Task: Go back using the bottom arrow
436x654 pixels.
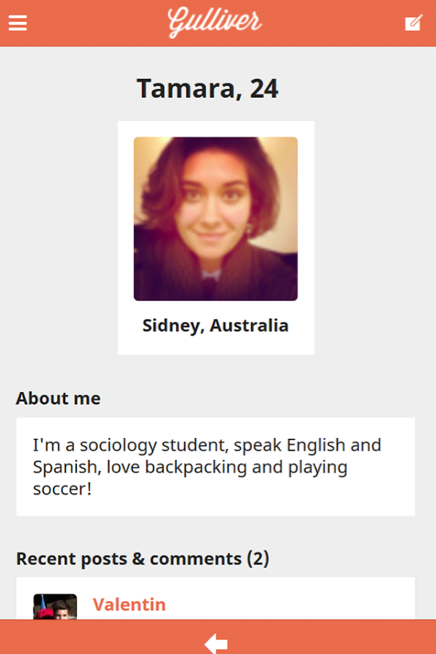Action: (216, 643)
